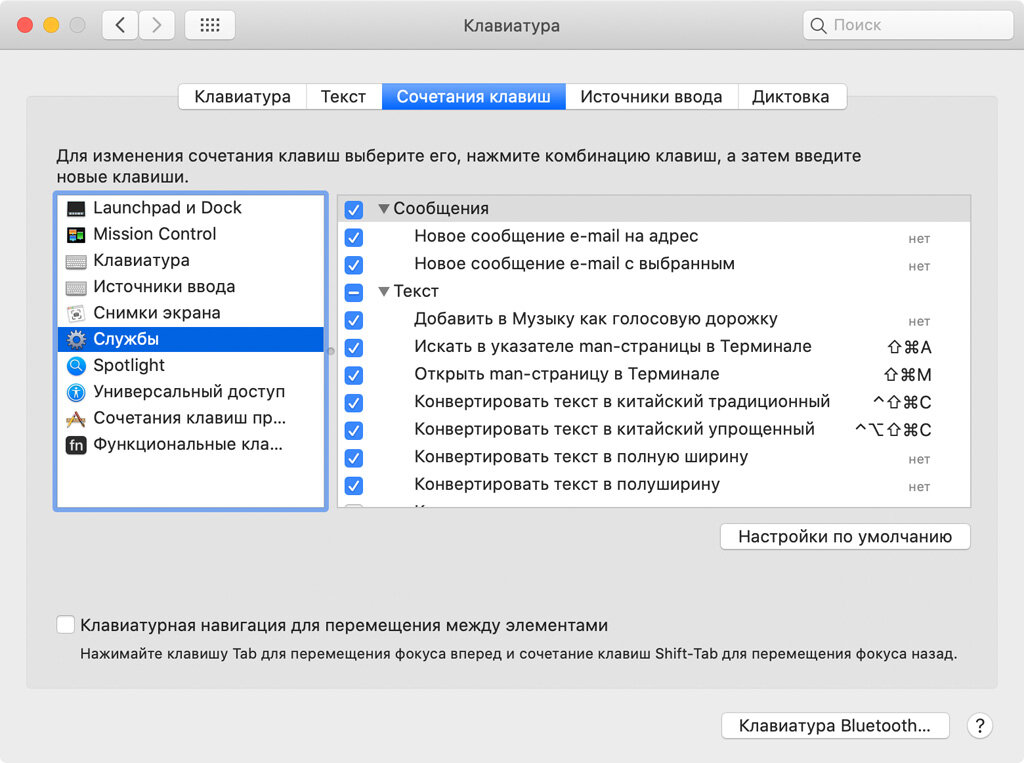The image size is (1024, 763).
Task: Enable Клавиатурная навигация для перемещения checkbox
Action: click(x=65, y=625)
